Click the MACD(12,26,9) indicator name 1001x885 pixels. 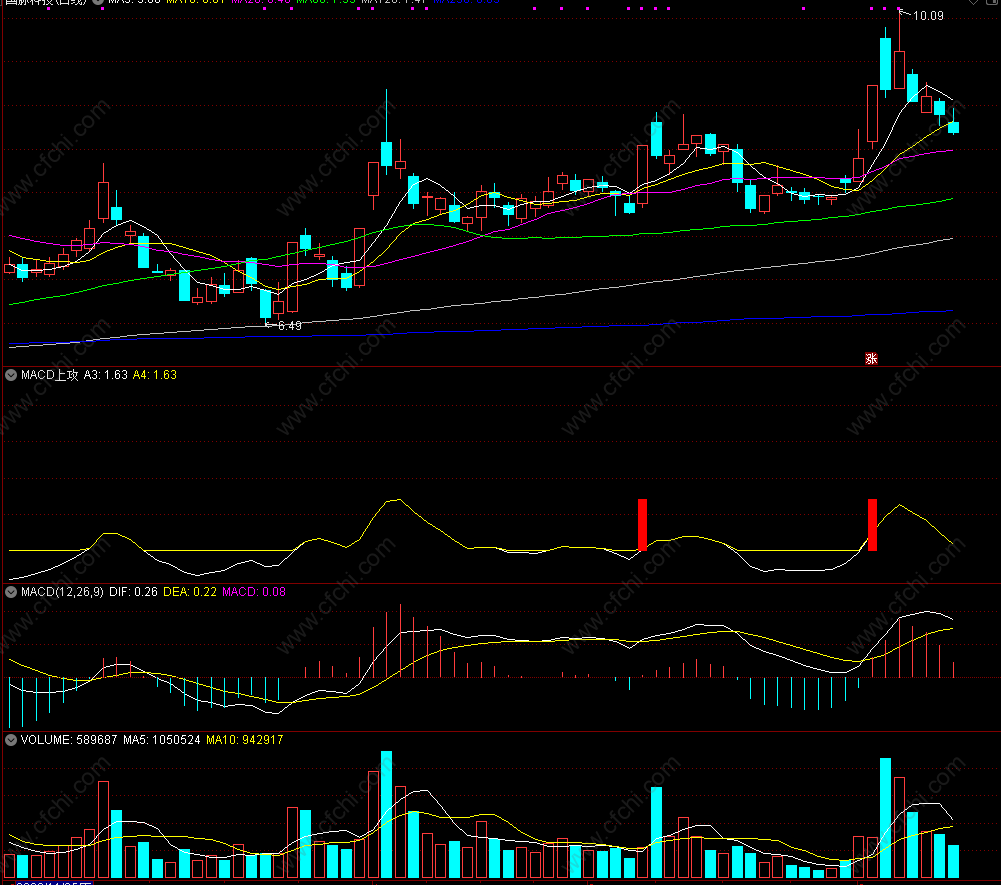[62, 592]
